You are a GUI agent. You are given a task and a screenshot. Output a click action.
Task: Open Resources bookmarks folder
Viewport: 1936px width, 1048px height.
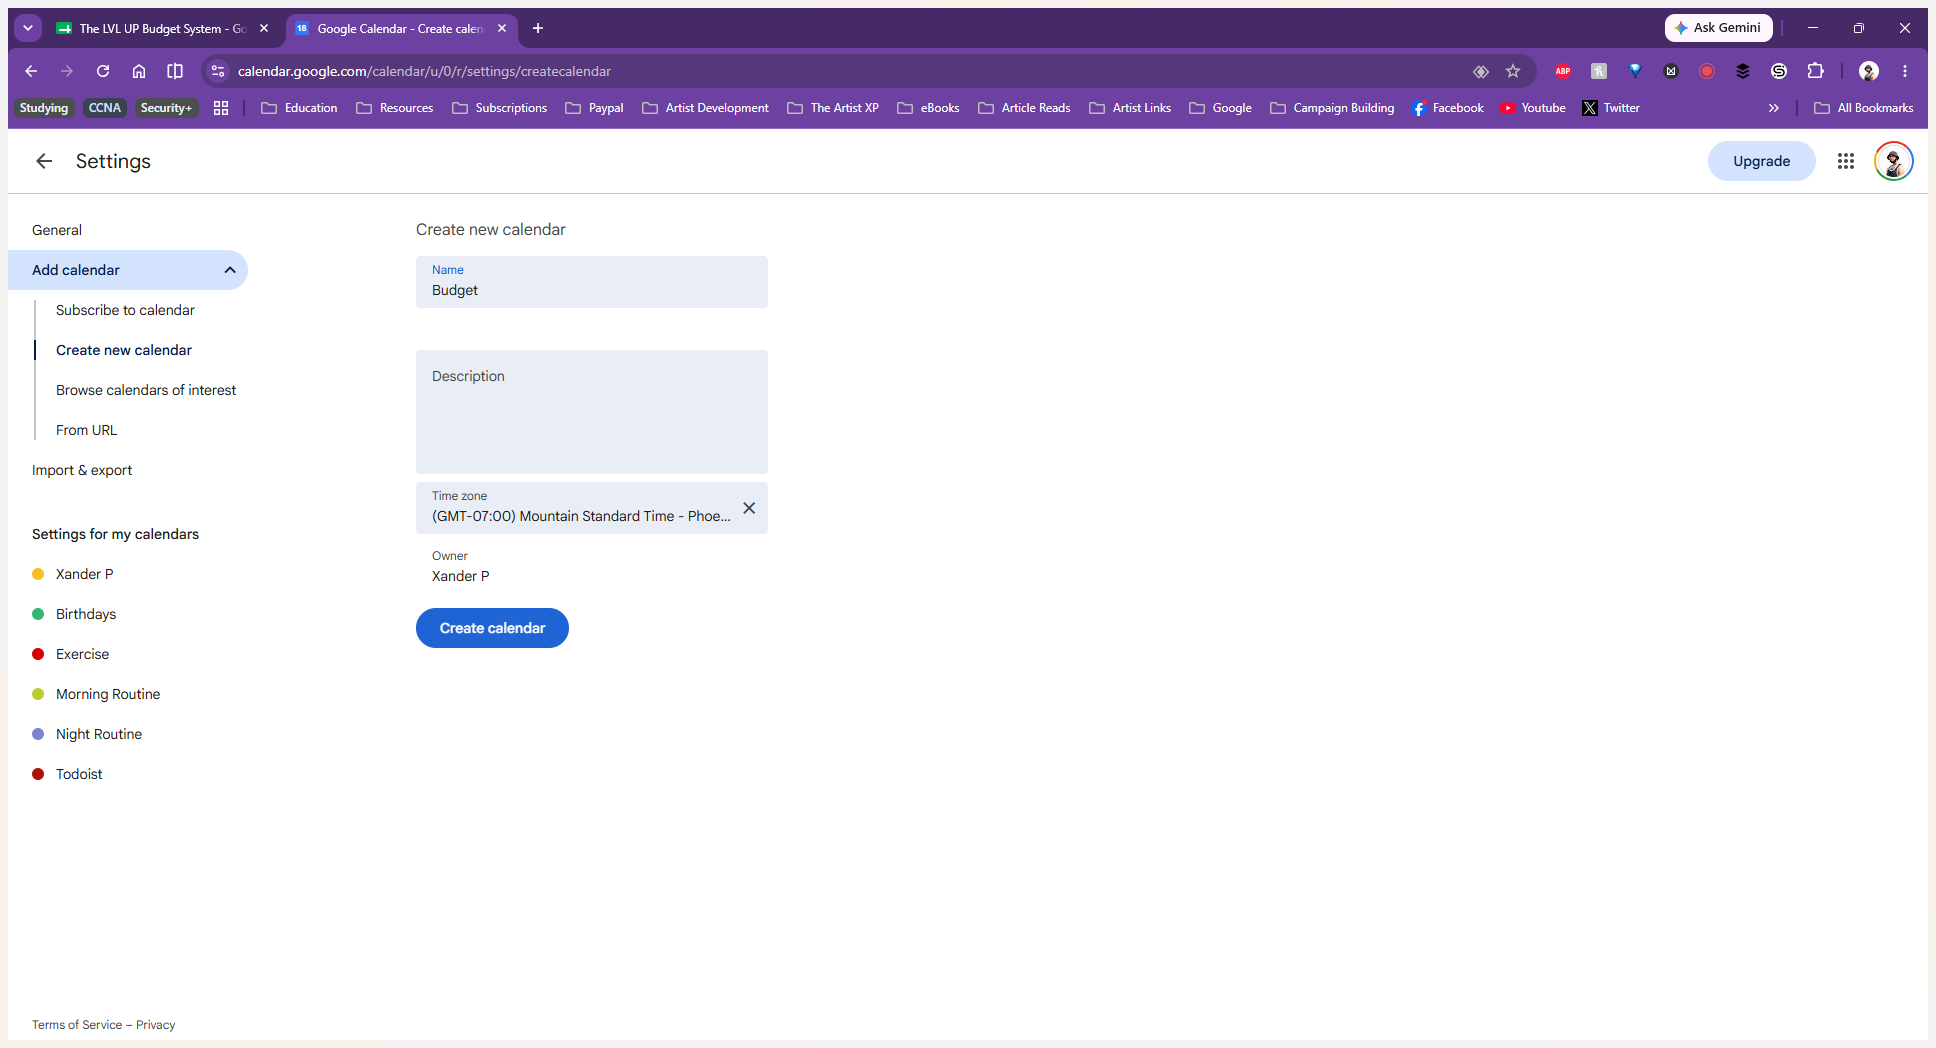(395, 108)
